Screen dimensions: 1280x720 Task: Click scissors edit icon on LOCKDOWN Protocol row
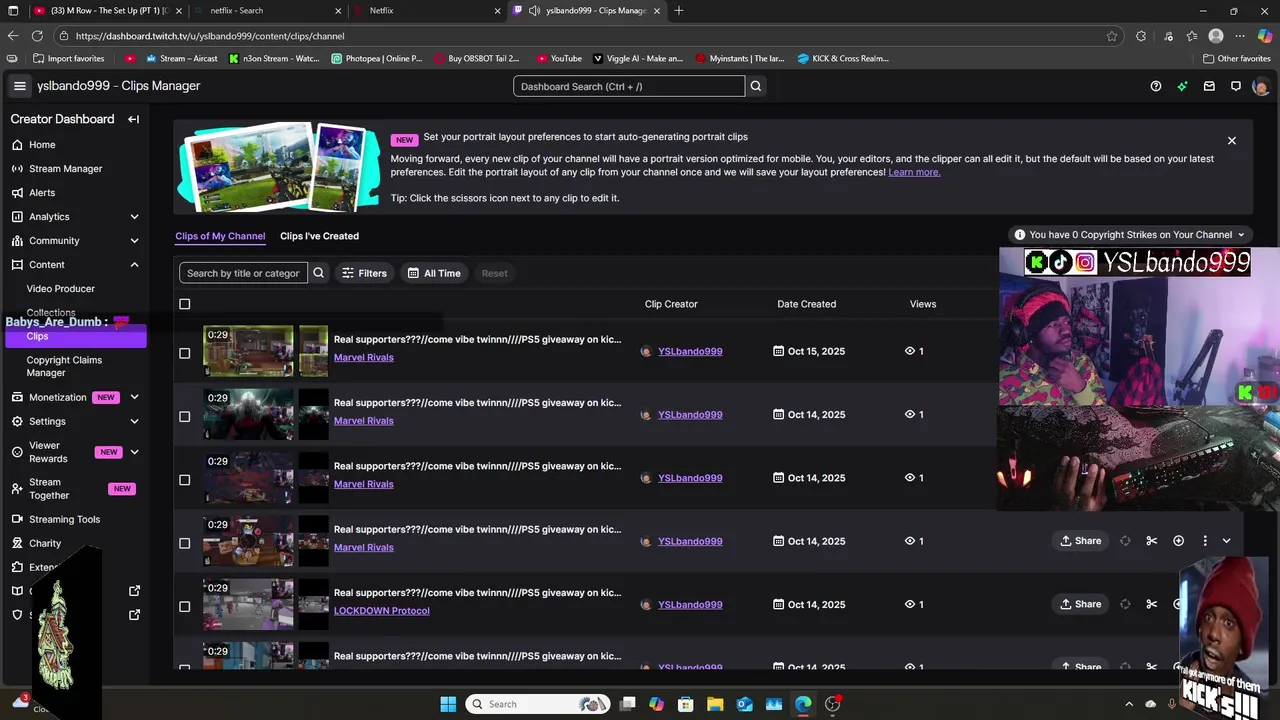click(1152, 604)
